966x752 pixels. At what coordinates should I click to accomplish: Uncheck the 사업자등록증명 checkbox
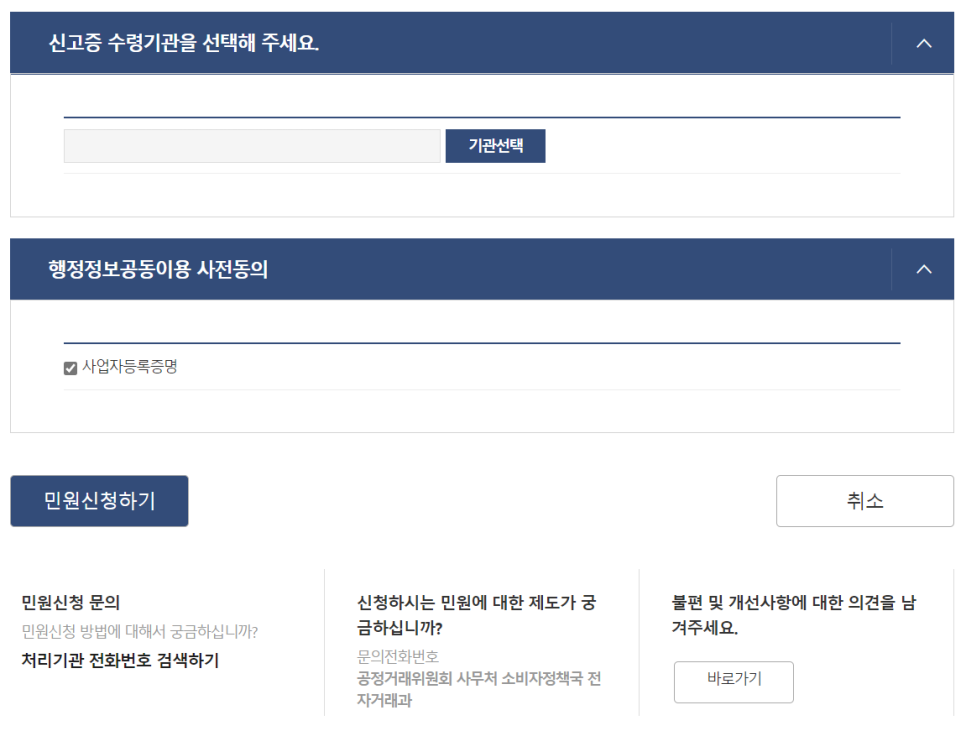(x=70, y=368)
